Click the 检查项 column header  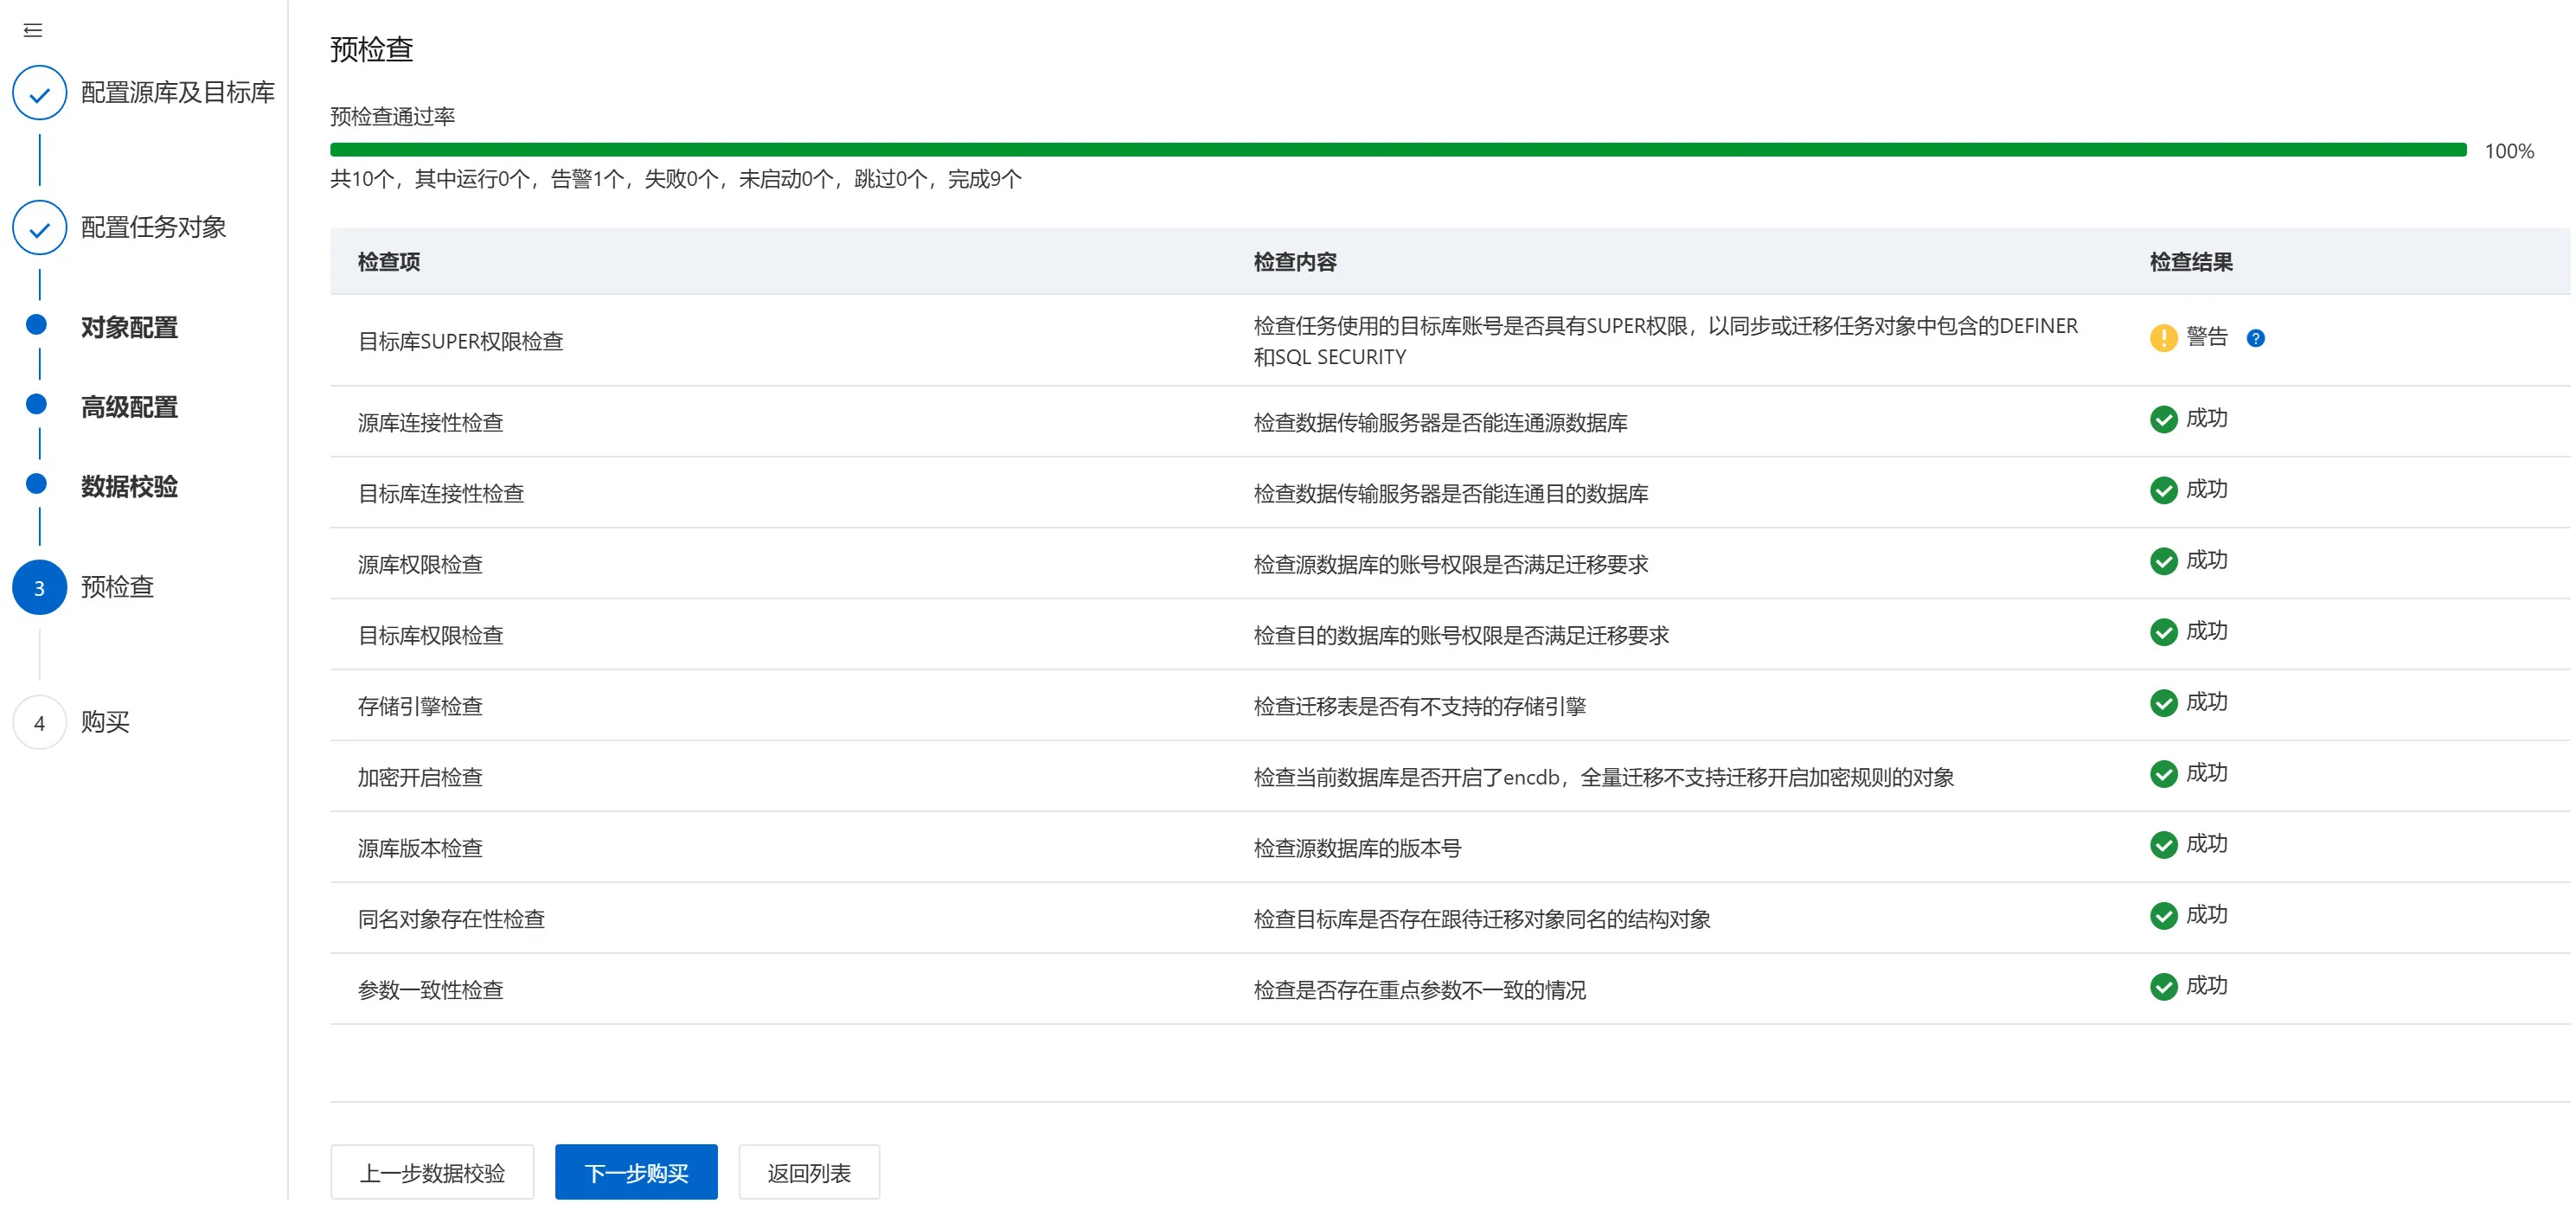tap(389, 262)
